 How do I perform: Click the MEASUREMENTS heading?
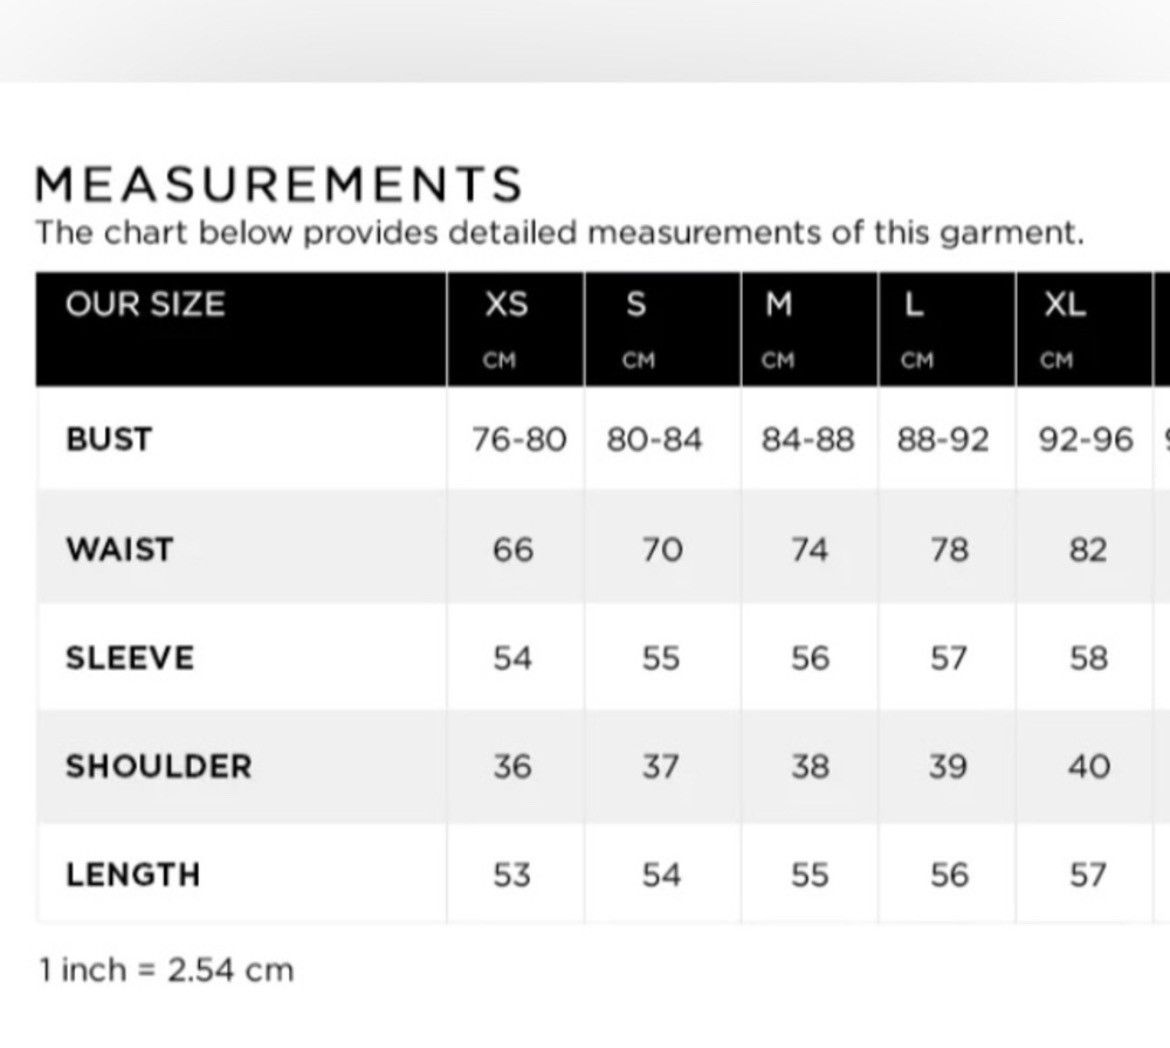(278, 184)
